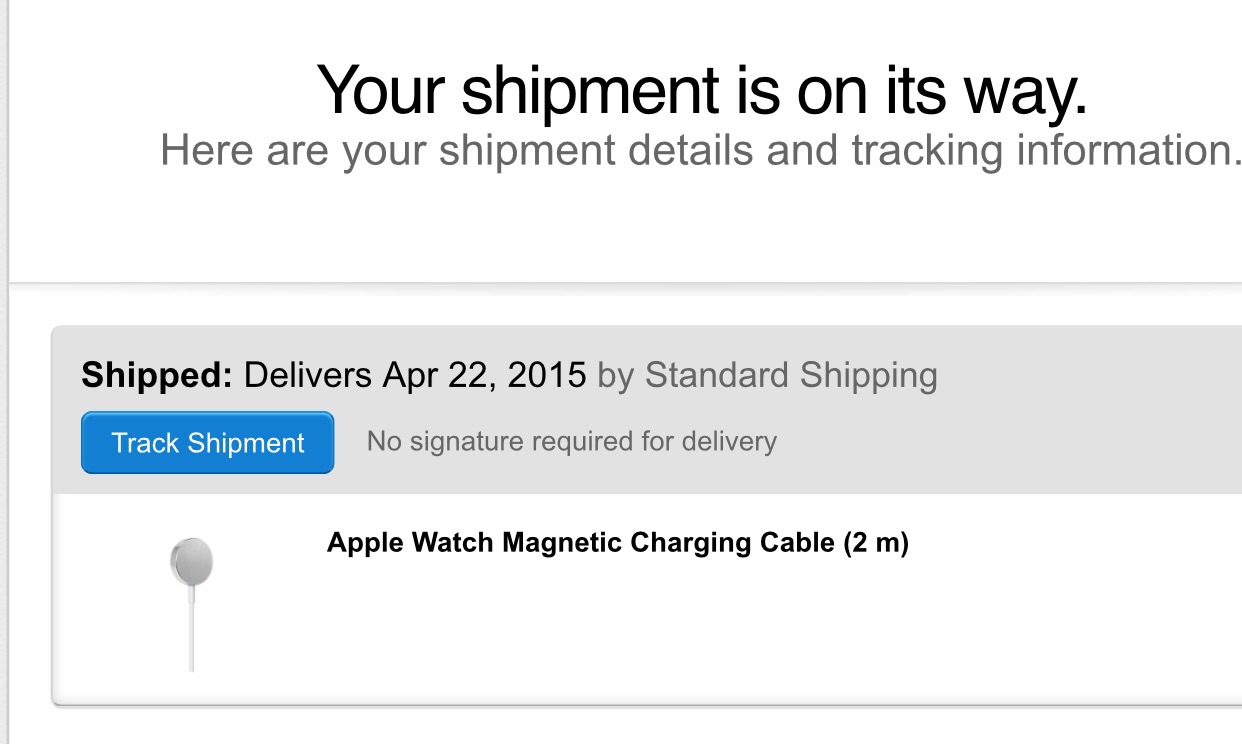Click the white cable cord in the product picture

click(191, 630)
